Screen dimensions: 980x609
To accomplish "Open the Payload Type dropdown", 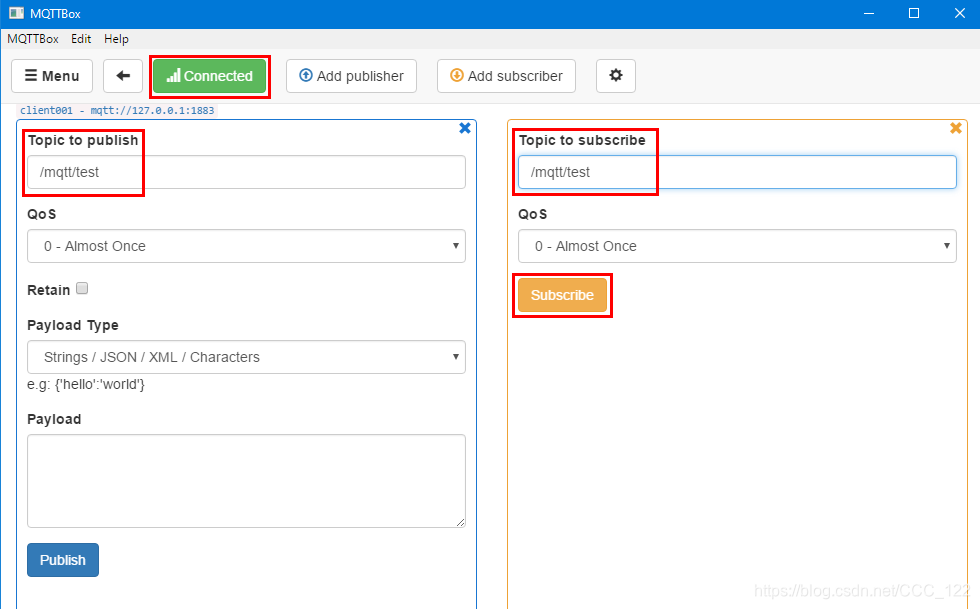I will [x=246, y=357].
